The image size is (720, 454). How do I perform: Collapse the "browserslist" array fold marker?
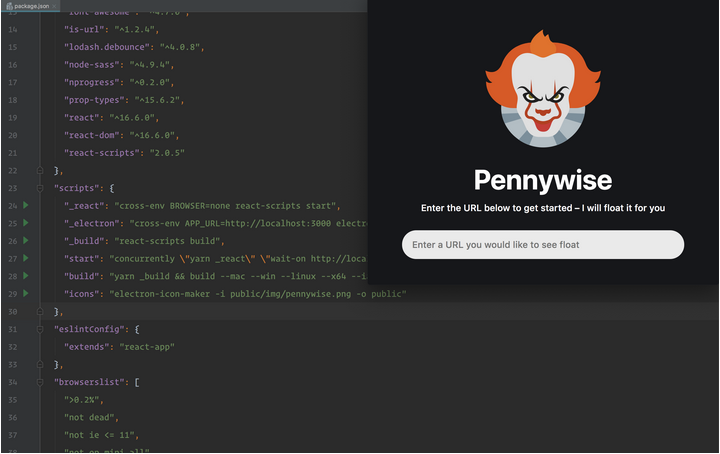point(40,382)
